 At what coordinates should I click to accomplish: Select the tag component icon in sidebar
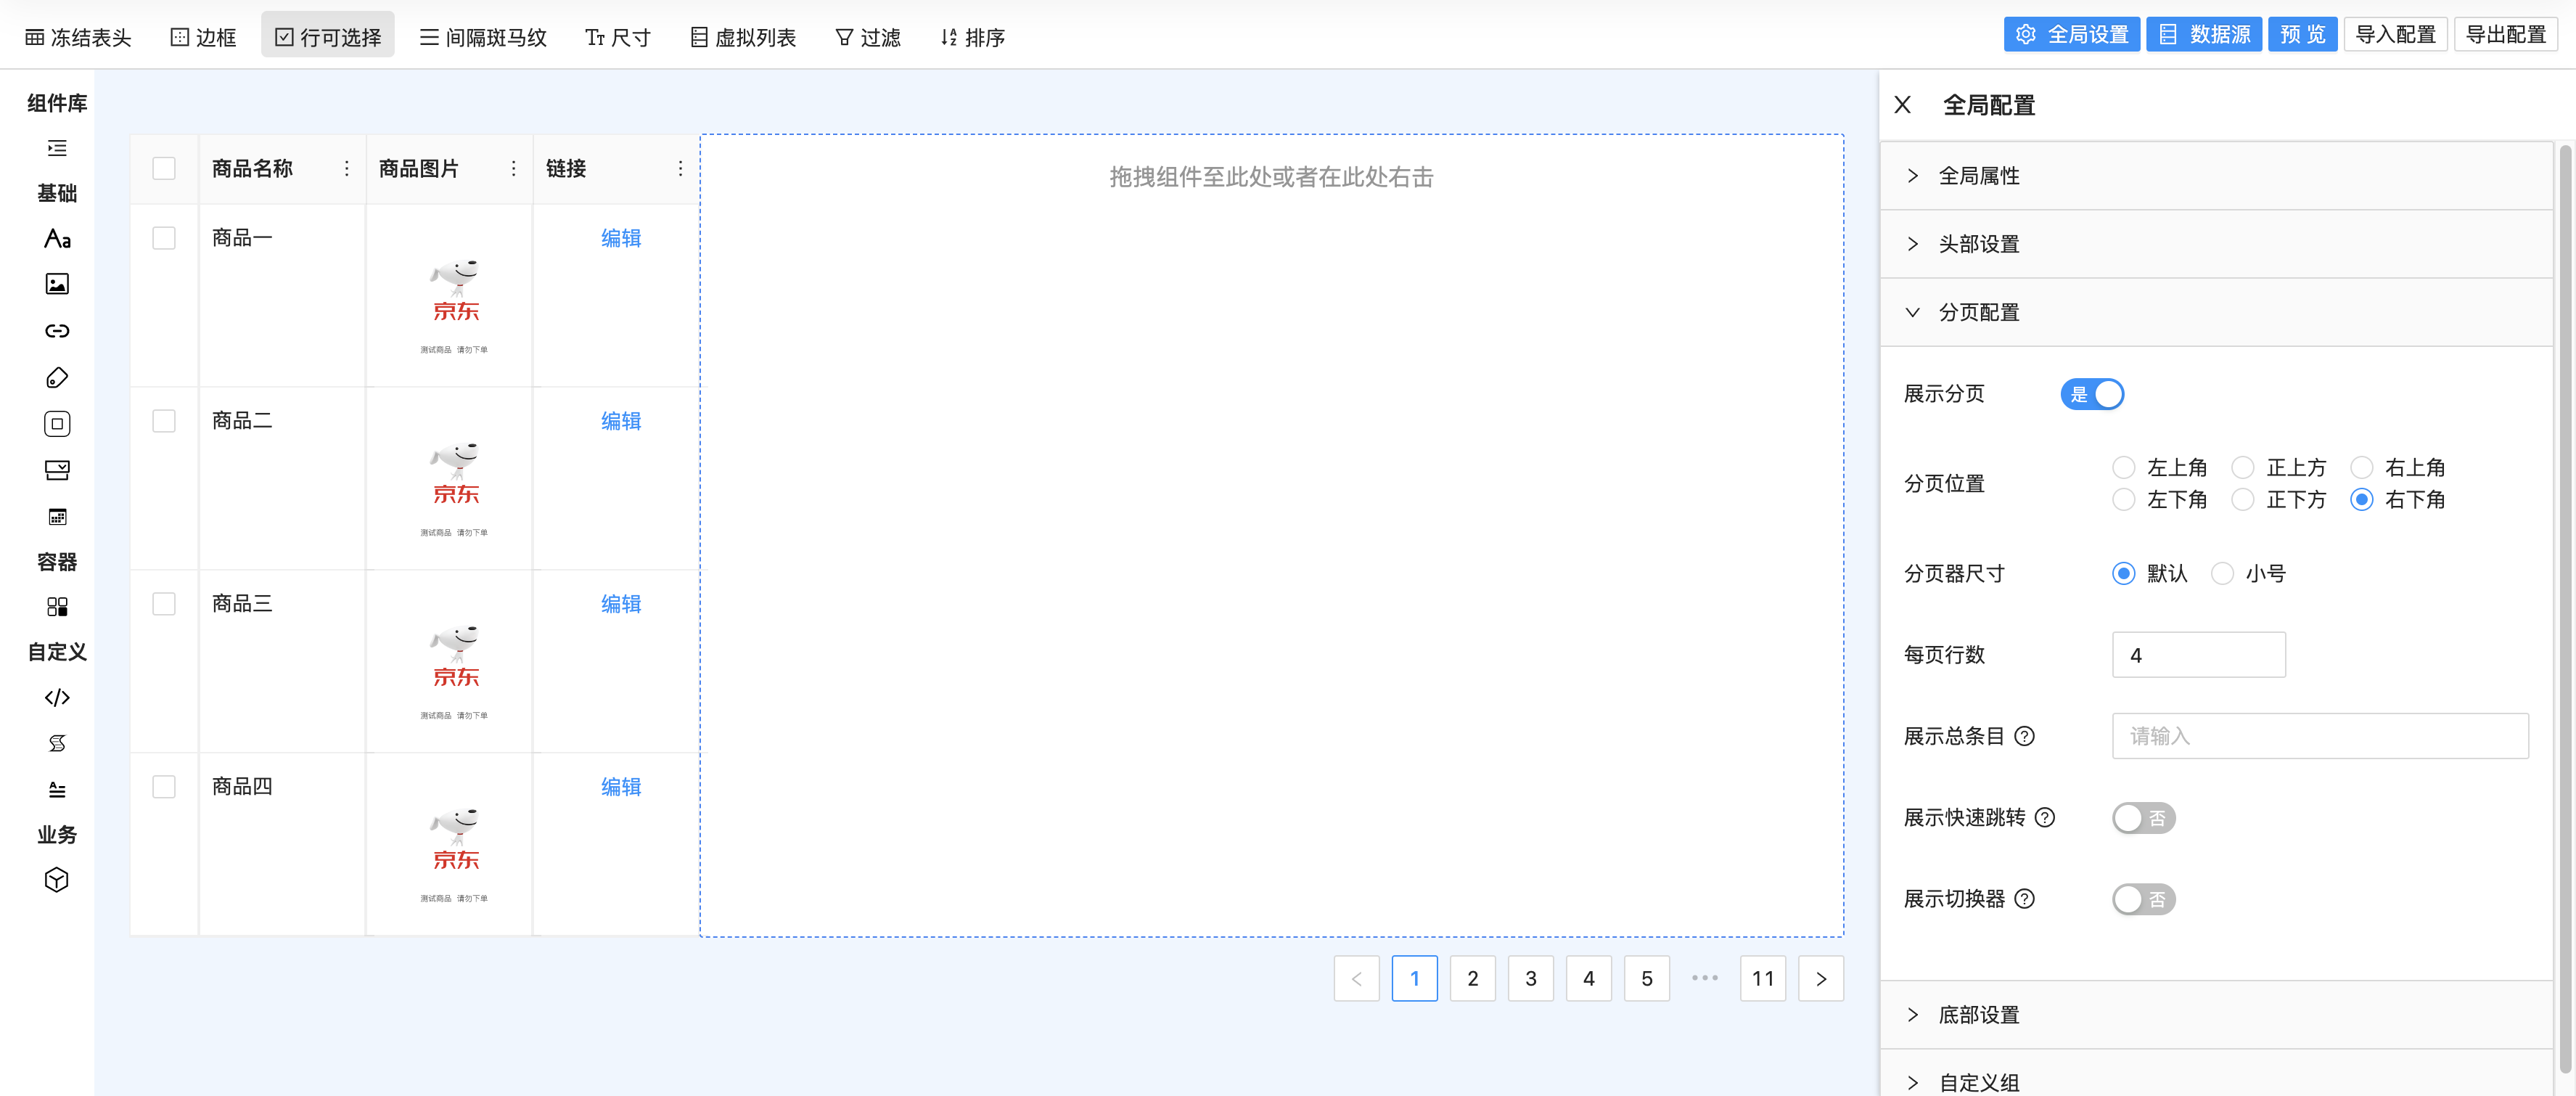click(57, 377)
